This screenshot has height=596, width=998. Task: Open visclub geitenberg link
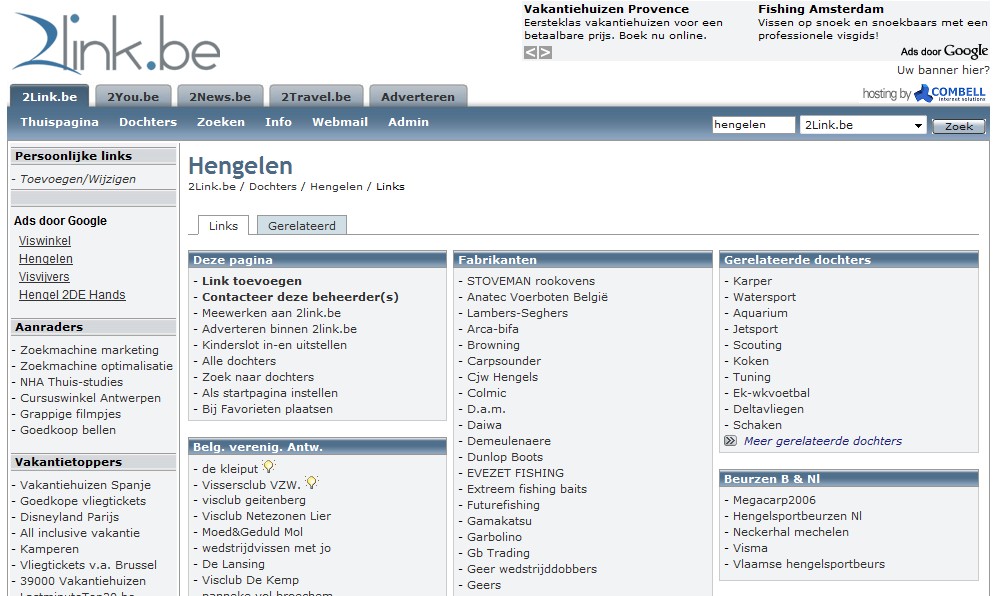pyautogui.click(x=254, y=500)
